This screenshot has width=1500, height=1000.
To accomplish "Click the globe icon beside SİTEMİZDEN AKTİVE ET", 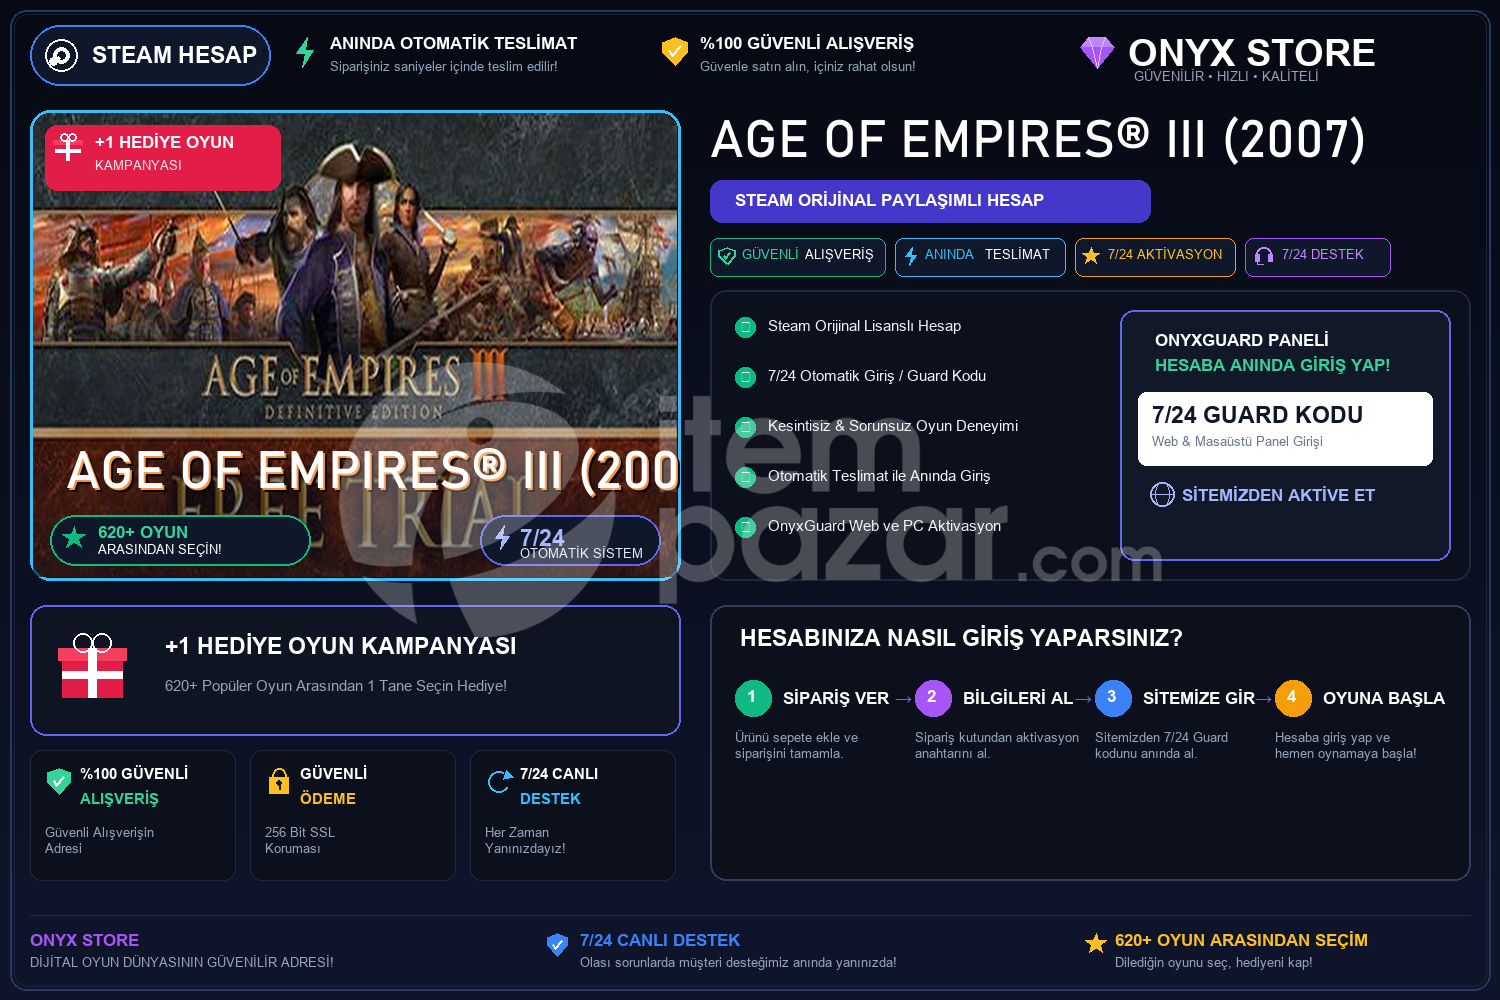I will pyautogui.click(x=1162, y=495).
